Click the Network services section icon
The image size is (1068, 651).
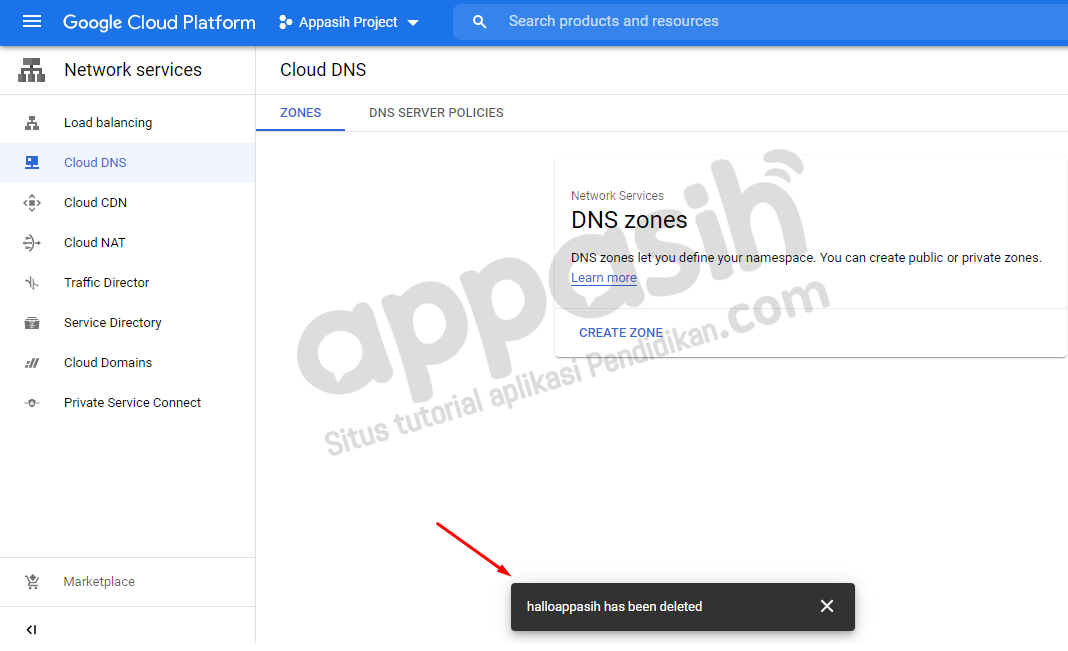tap(31, 70)
